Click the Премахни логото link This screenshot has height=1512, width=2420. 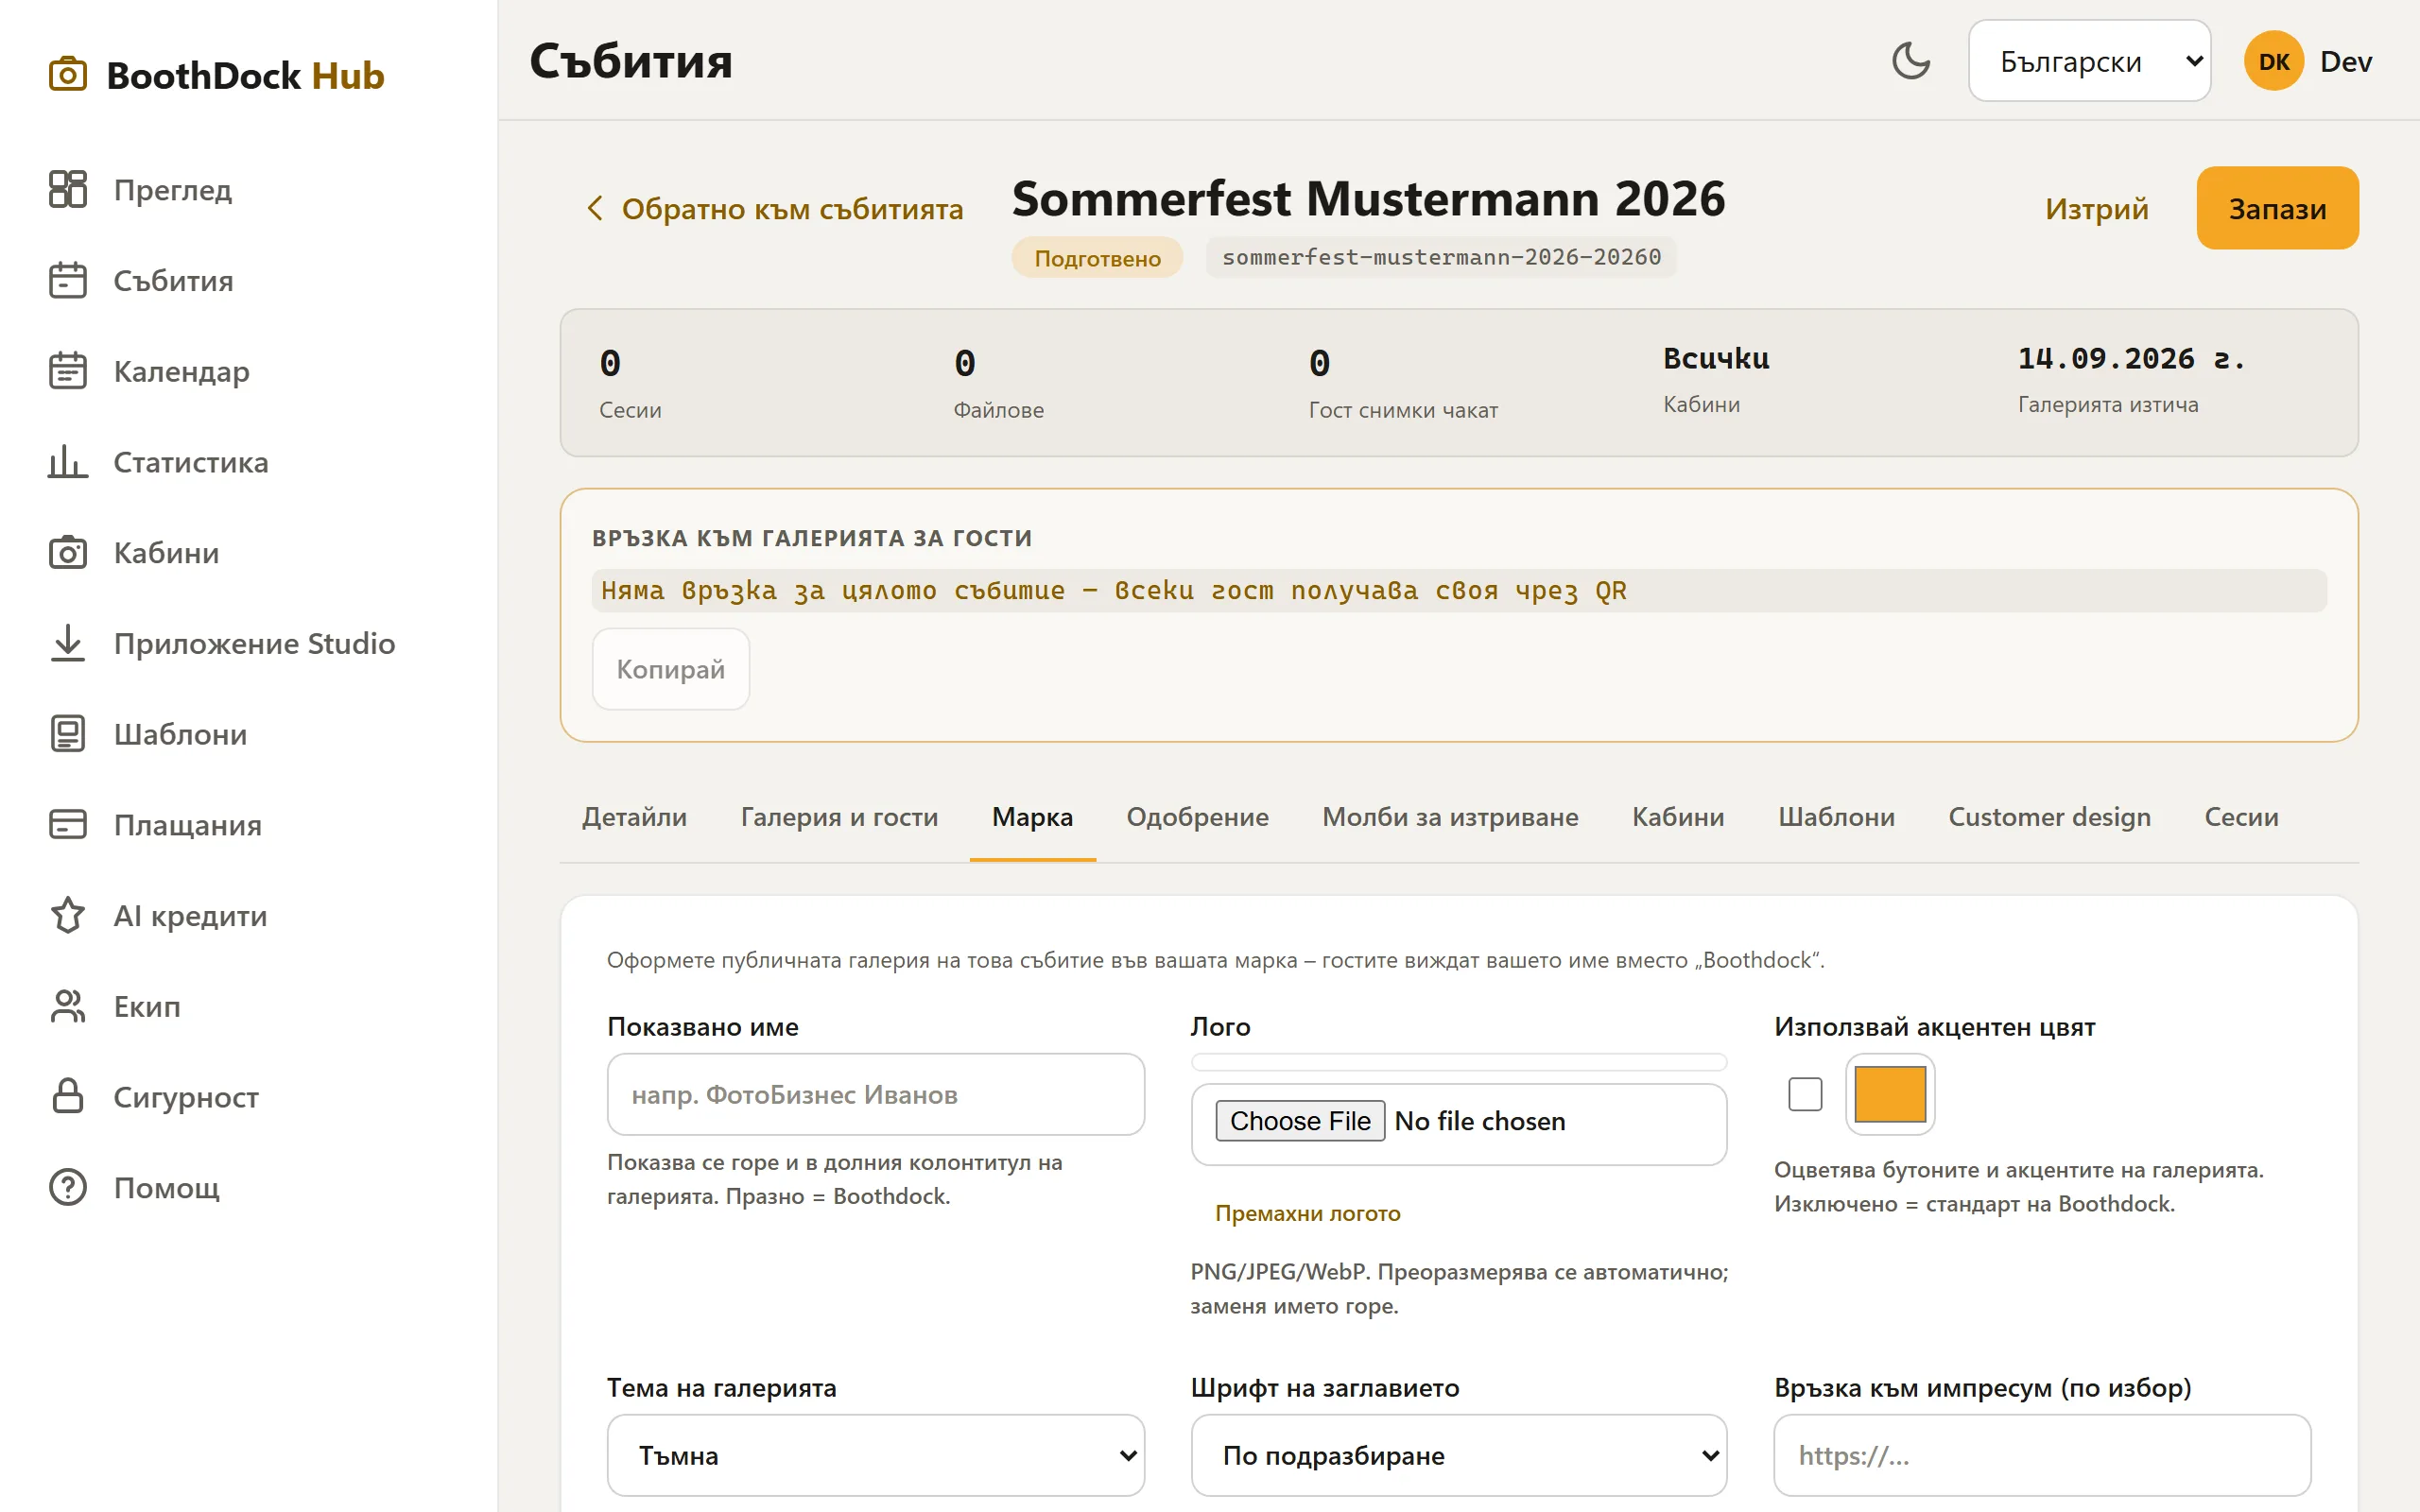tap(1307, 1213)
